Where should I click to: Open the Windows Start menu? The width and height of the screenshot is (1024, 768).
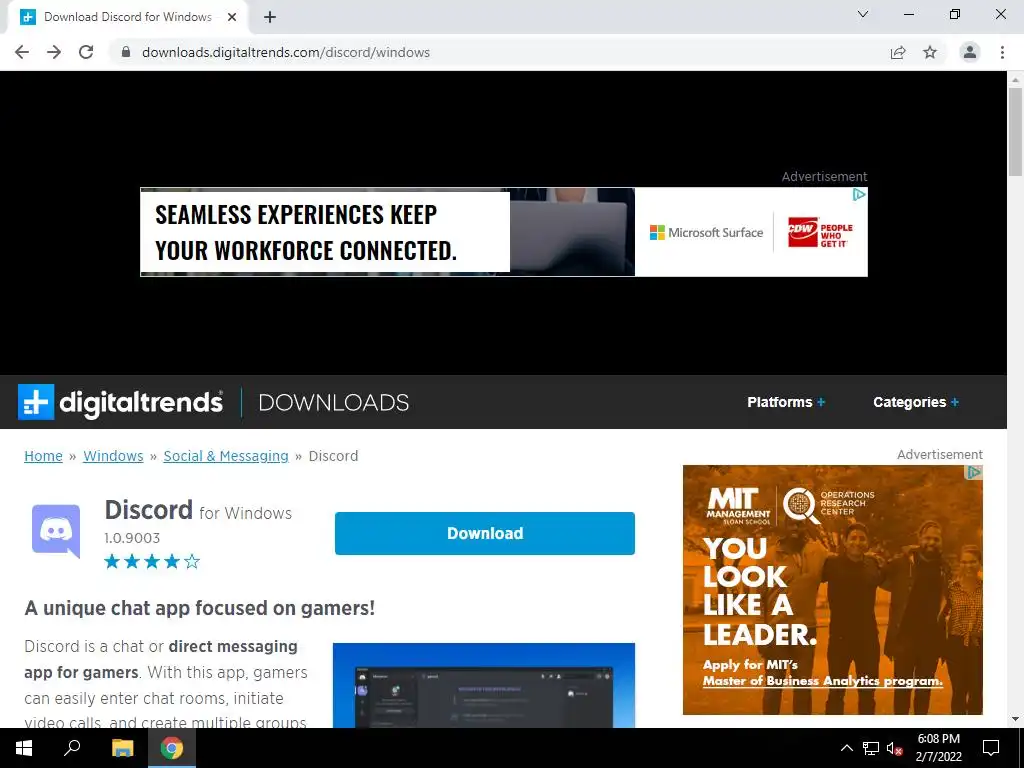click(24, 748)
